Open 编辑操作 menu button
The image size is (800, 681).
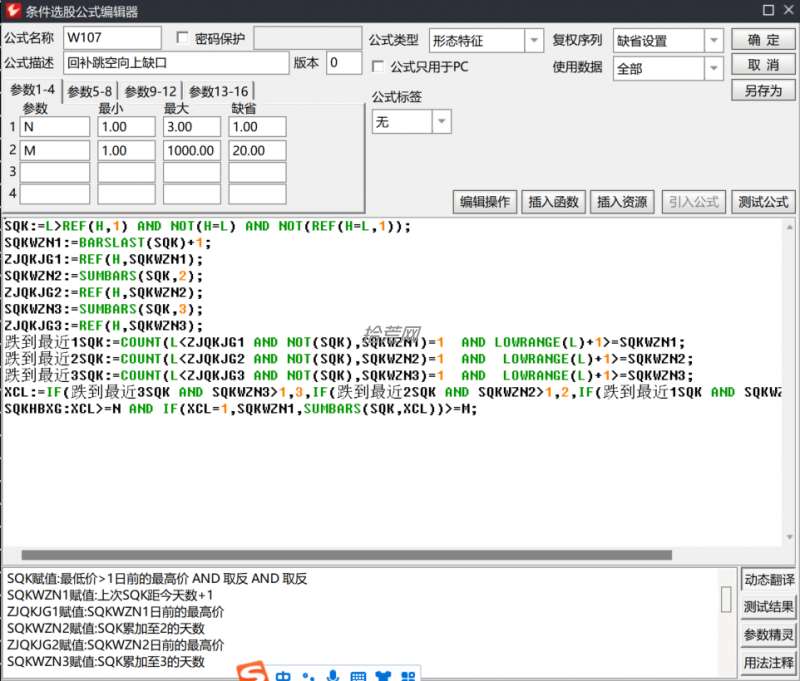(485, 202)
